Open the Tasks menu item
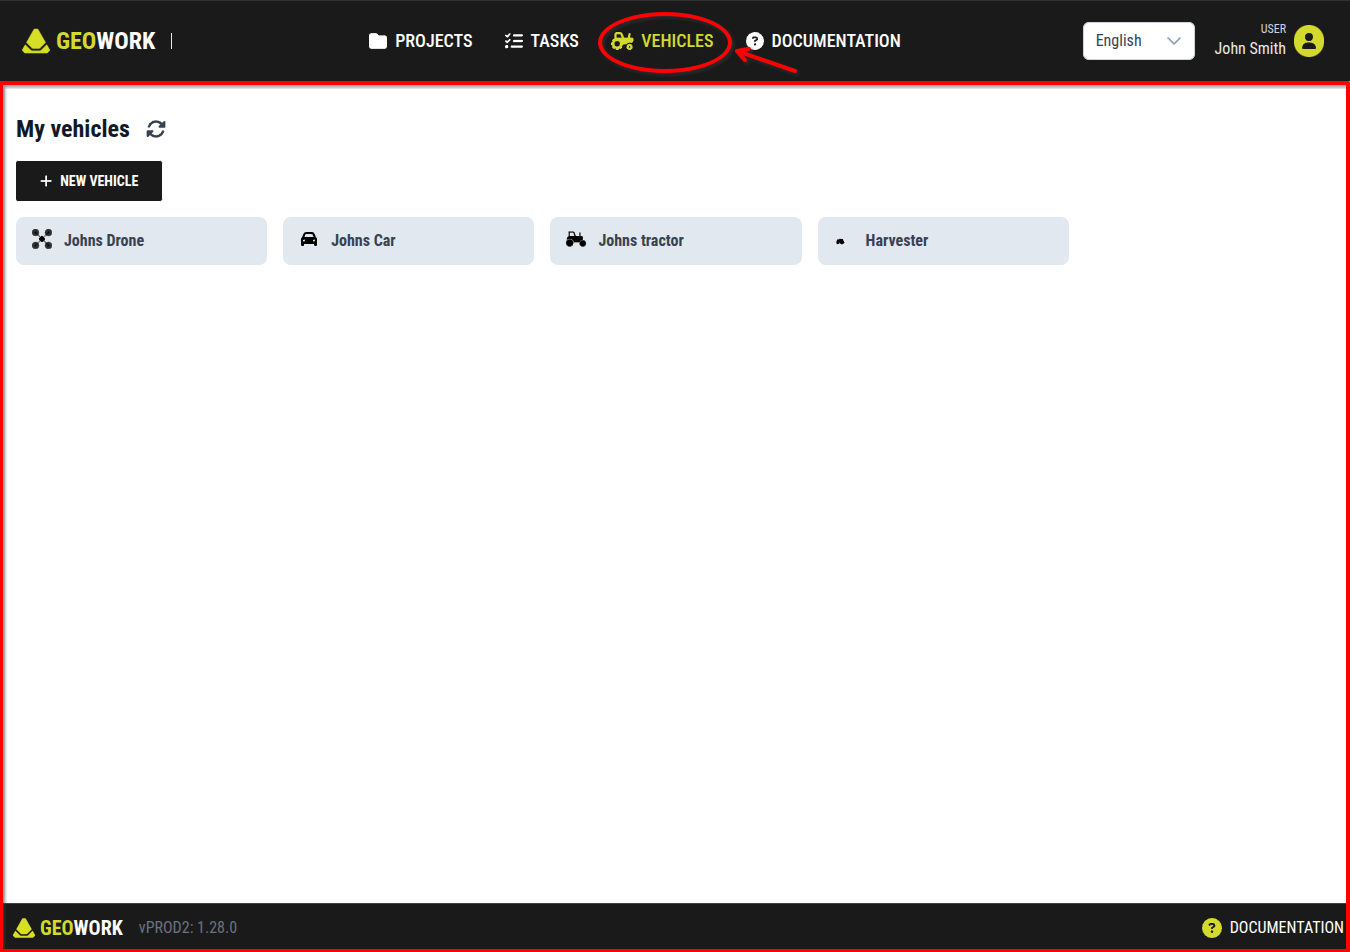 point(541,41)
